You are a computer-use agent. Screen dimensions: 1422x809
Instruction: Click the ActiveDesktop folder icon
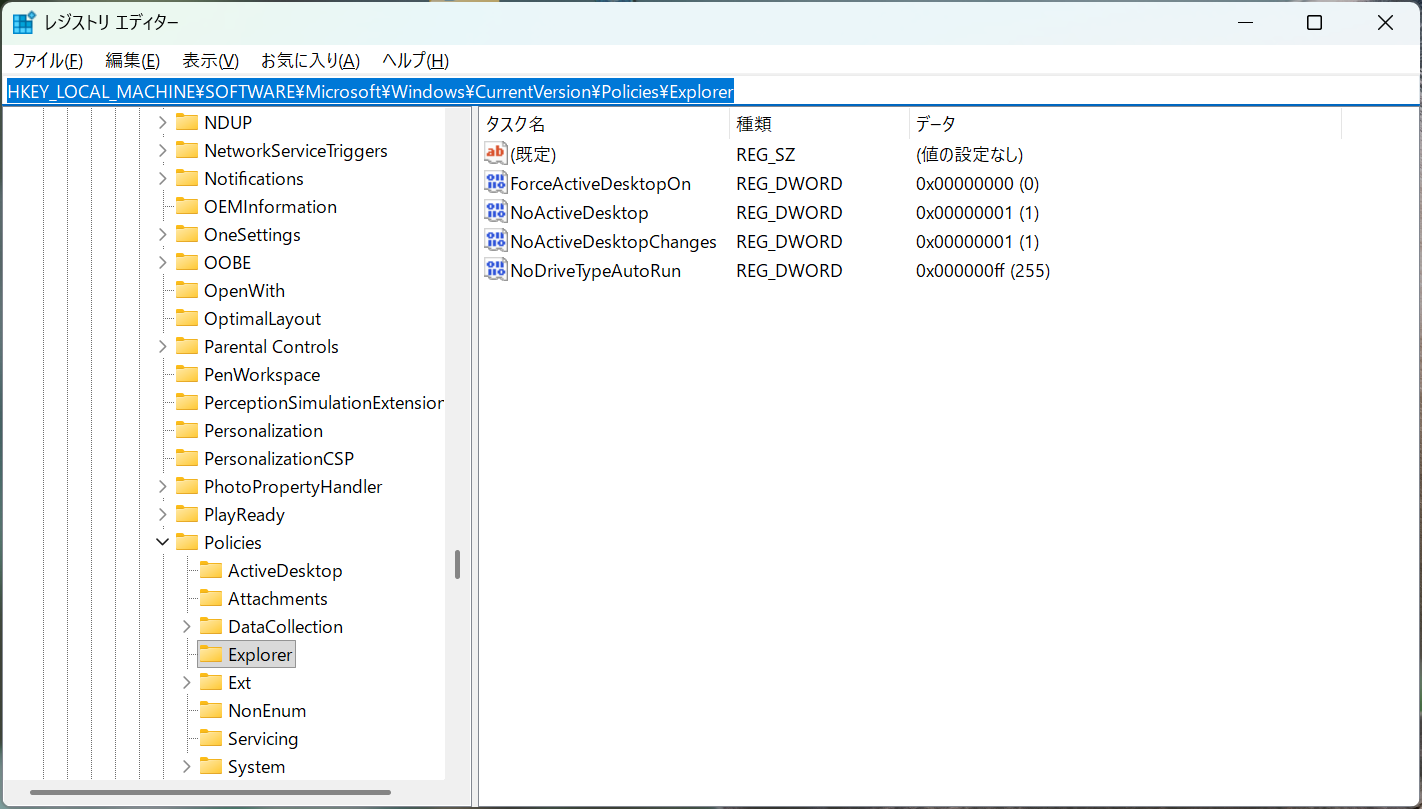click(211, 570)
